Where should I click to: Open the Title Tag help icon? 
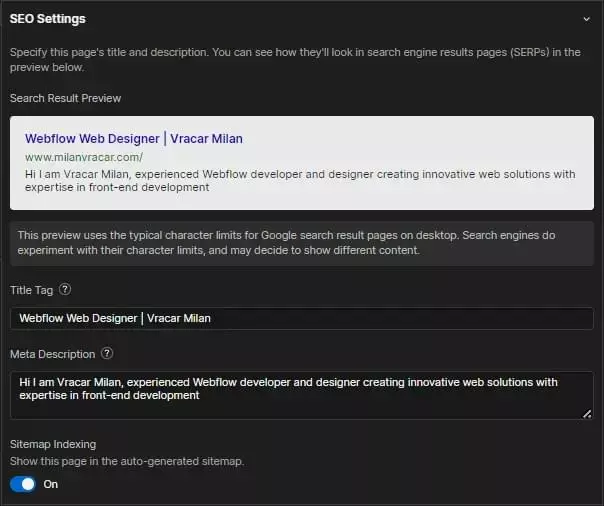tap(65, 289)
